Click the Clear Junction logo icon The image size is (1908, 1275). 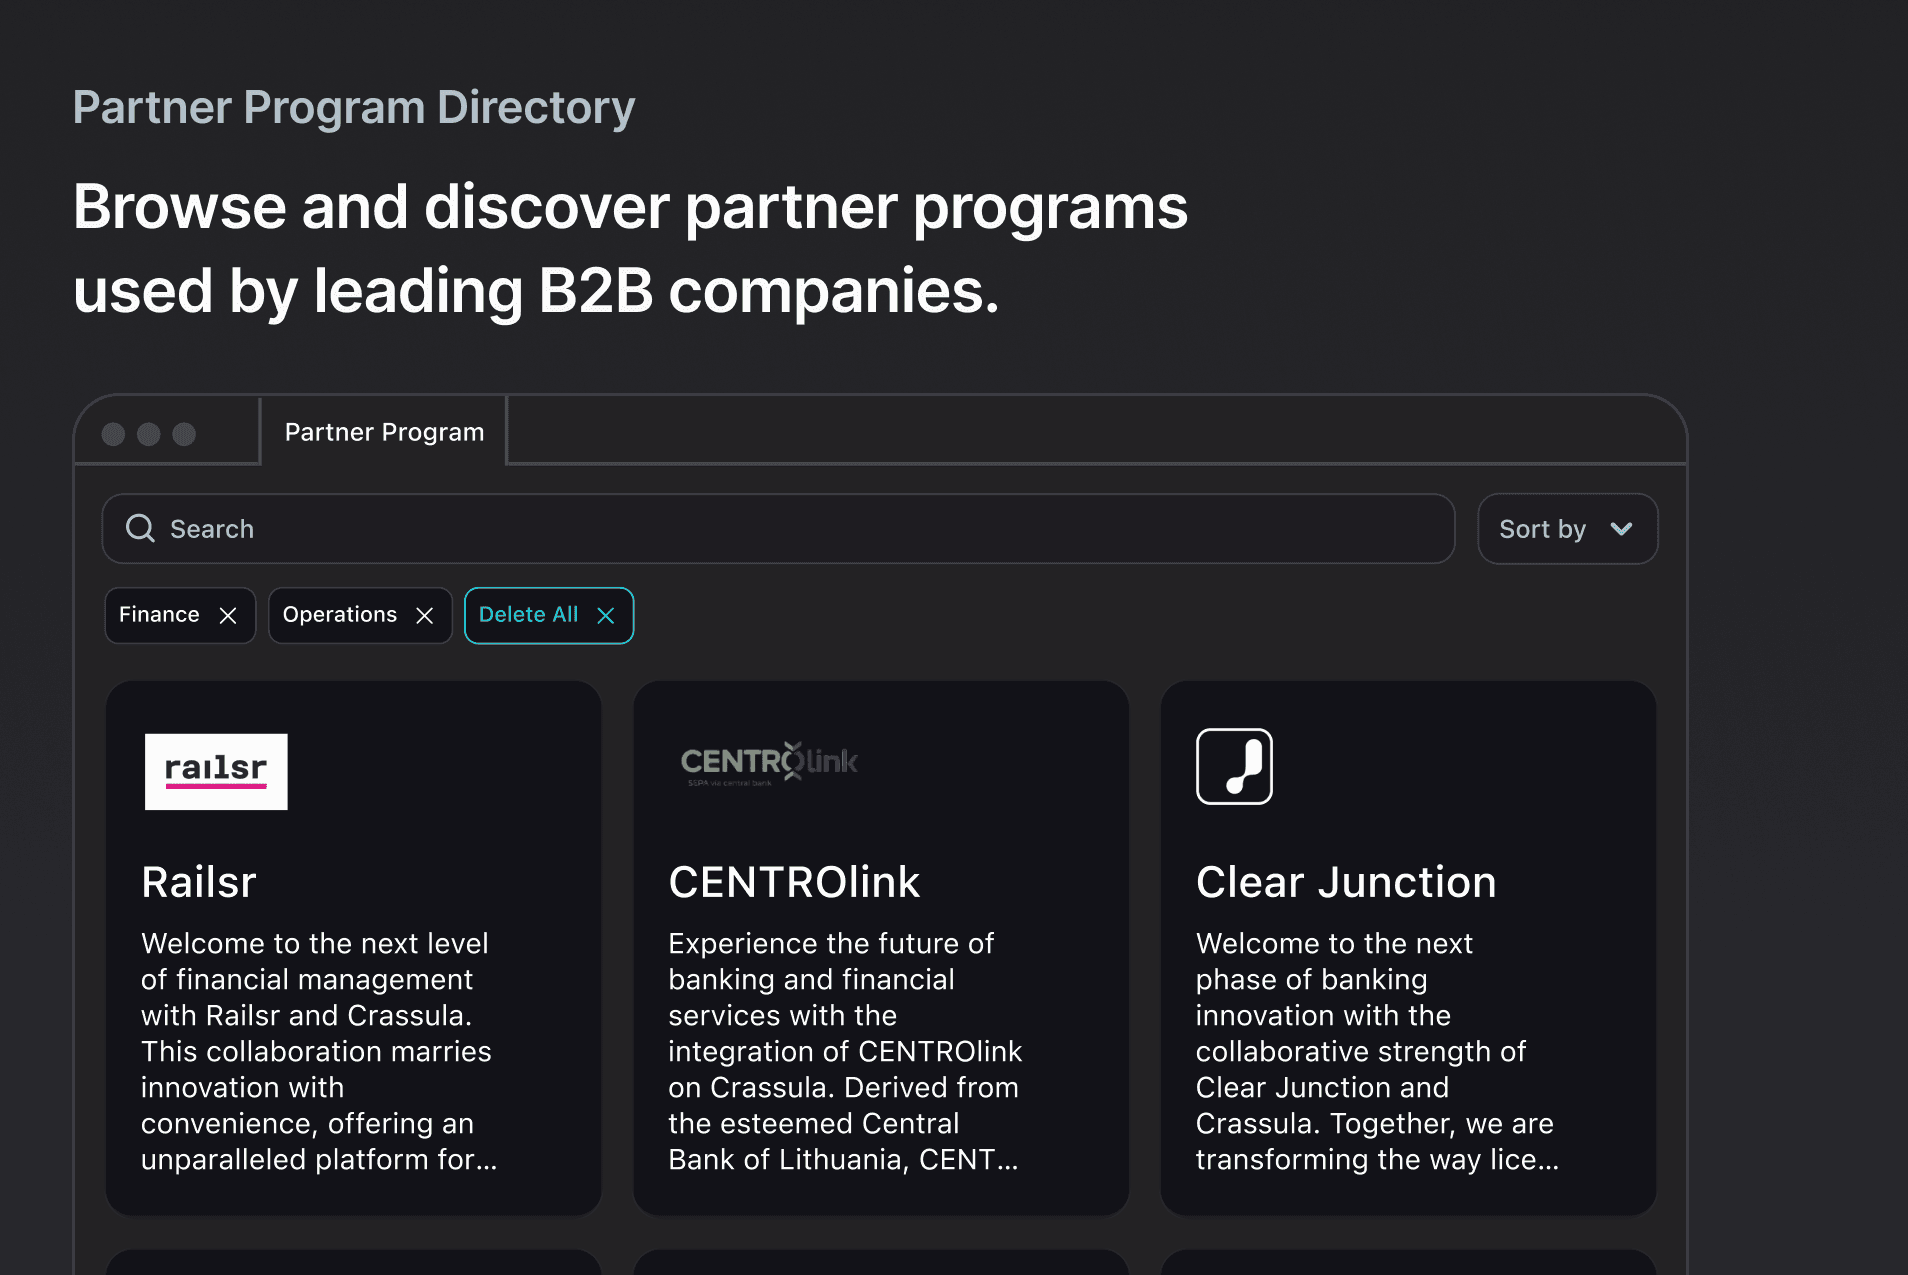(1234, 766)
